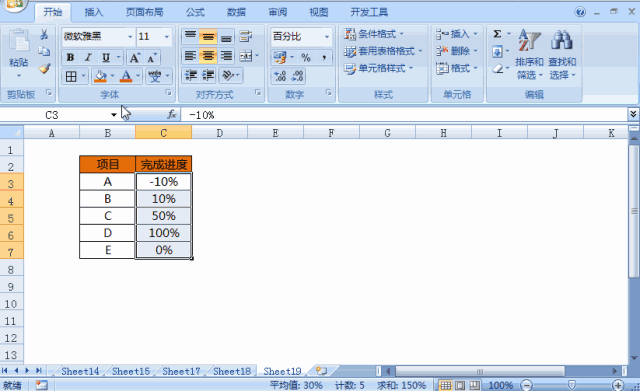Switch to Page Layout view icon
Viewport: 640px width, 391px height.
(x=460, y=385)
